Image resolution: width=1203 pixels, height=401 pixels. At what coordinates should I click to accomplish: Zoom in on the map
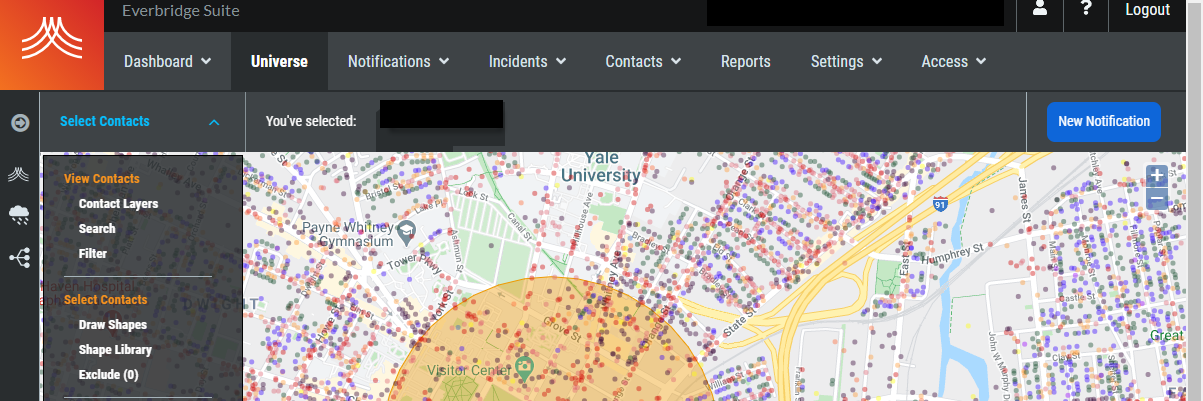[x=1157, y=176]
